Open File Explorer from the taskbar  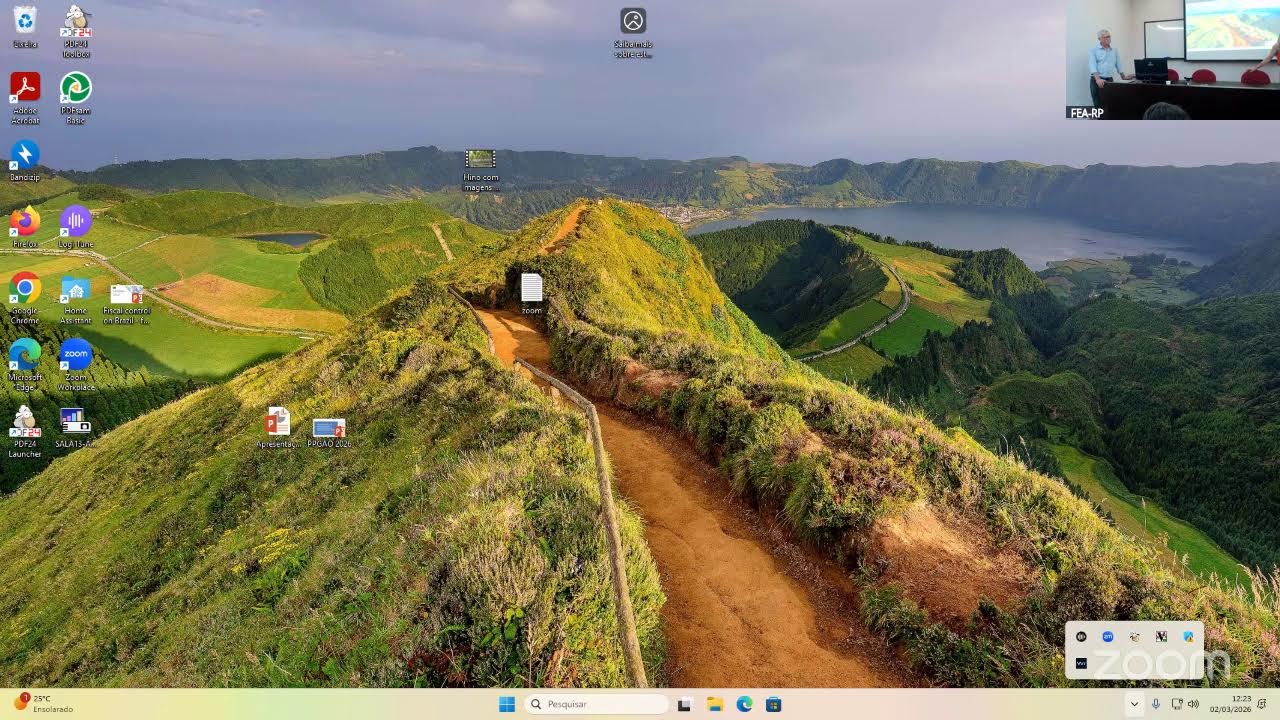(x=714, y=704)
